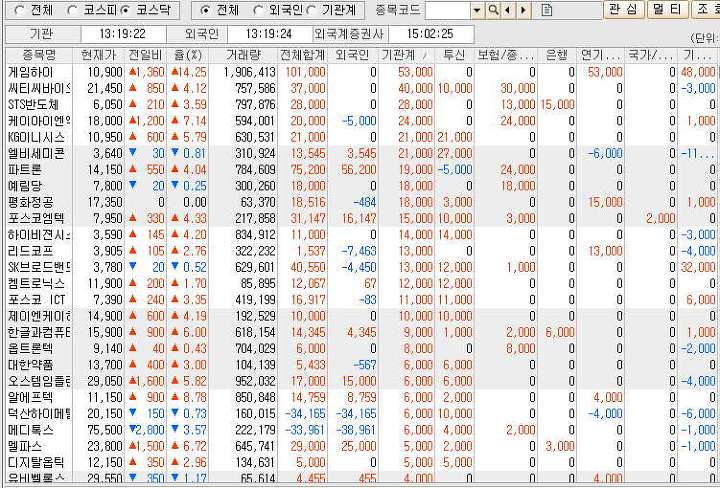Select the 메디톡스 stock row

[363, 430]
